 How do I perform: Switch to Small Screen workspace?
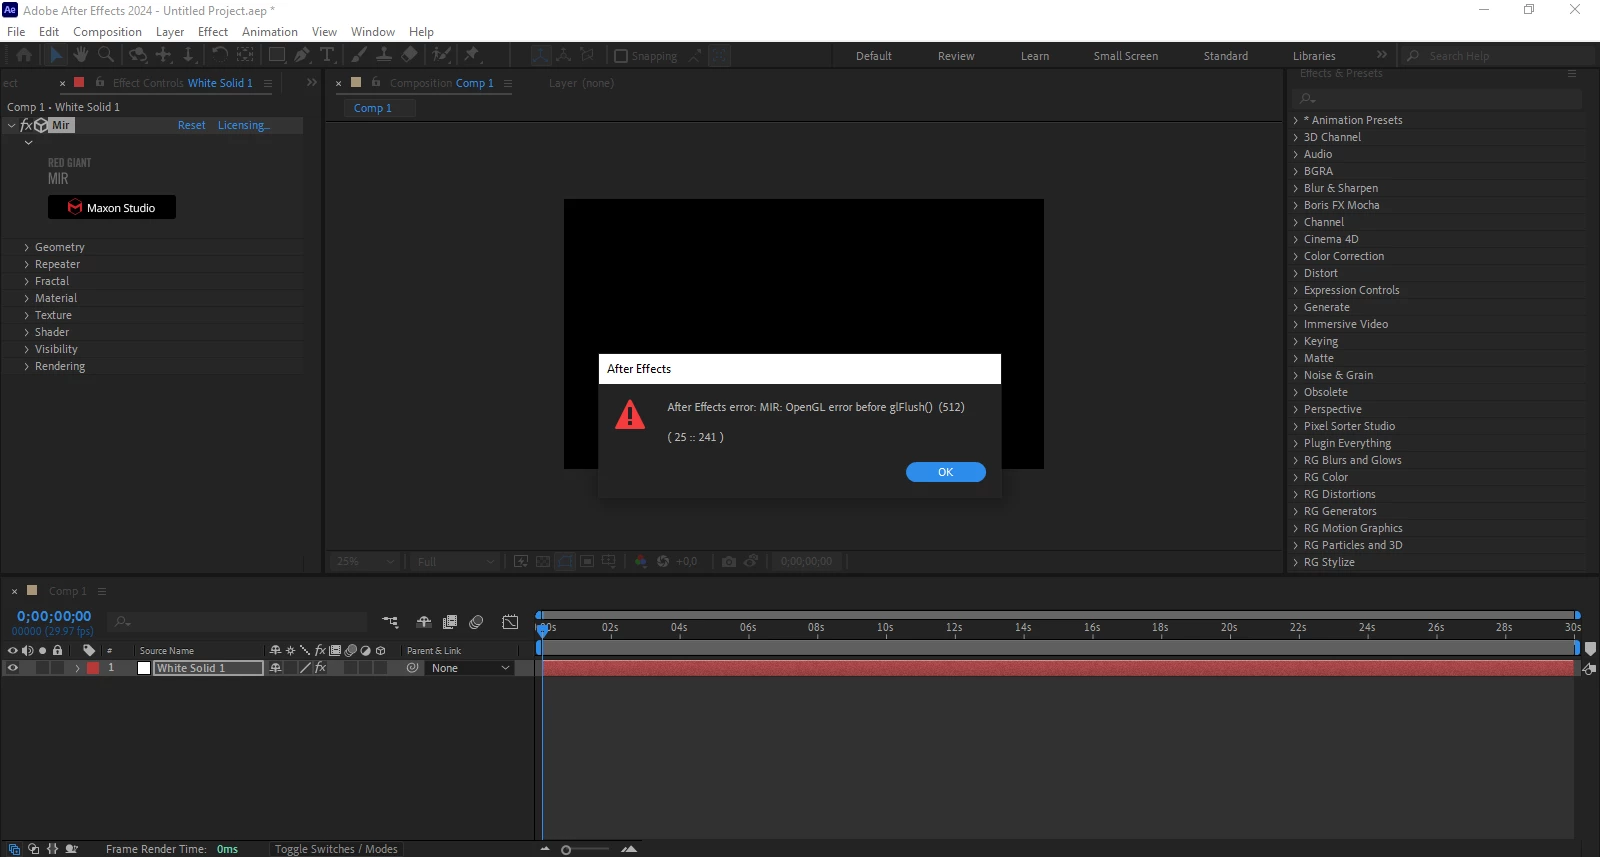click(1126, 56)
